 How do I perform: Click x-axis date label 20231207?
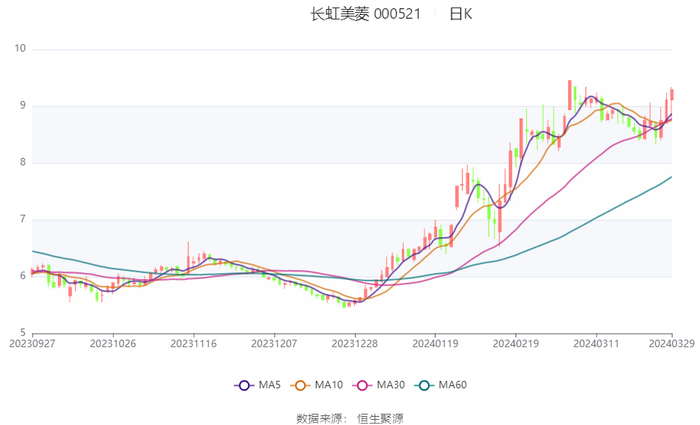tap(274, 343)
